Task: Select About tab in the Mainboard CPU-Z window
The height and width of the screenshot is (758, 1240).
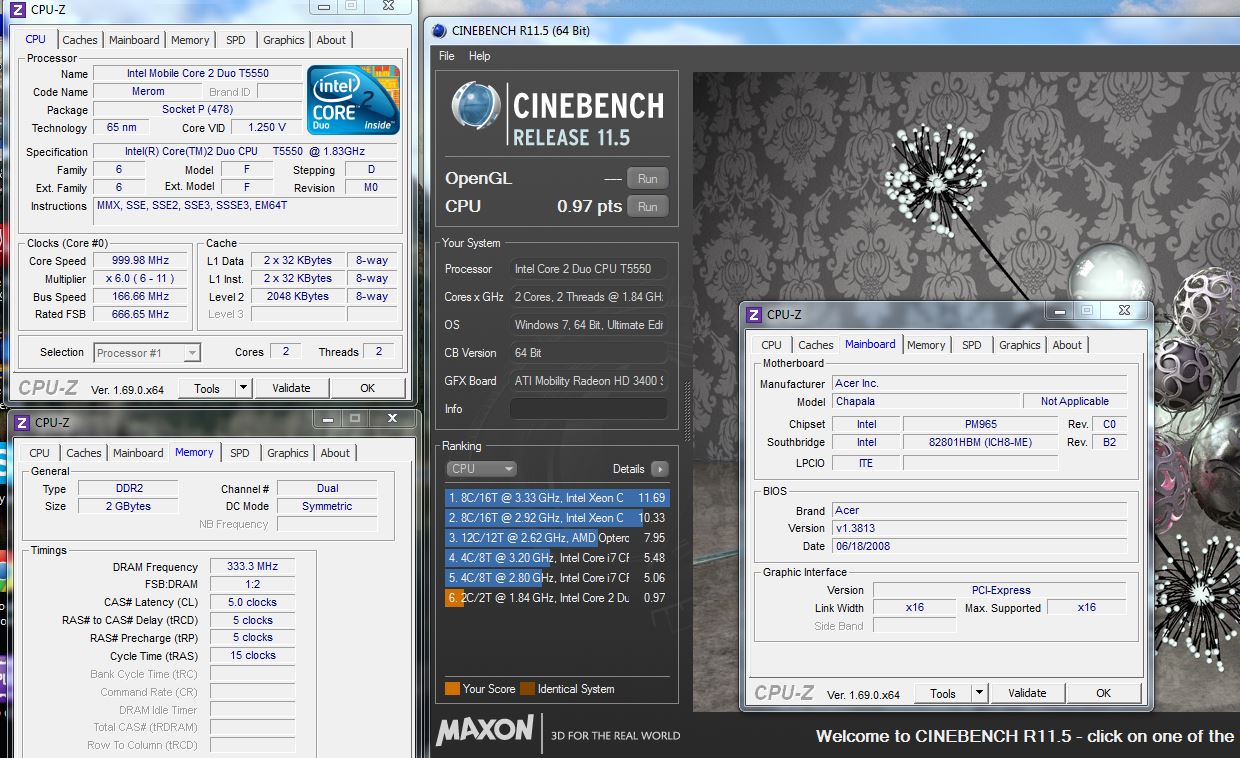Action: [1067, 345]
